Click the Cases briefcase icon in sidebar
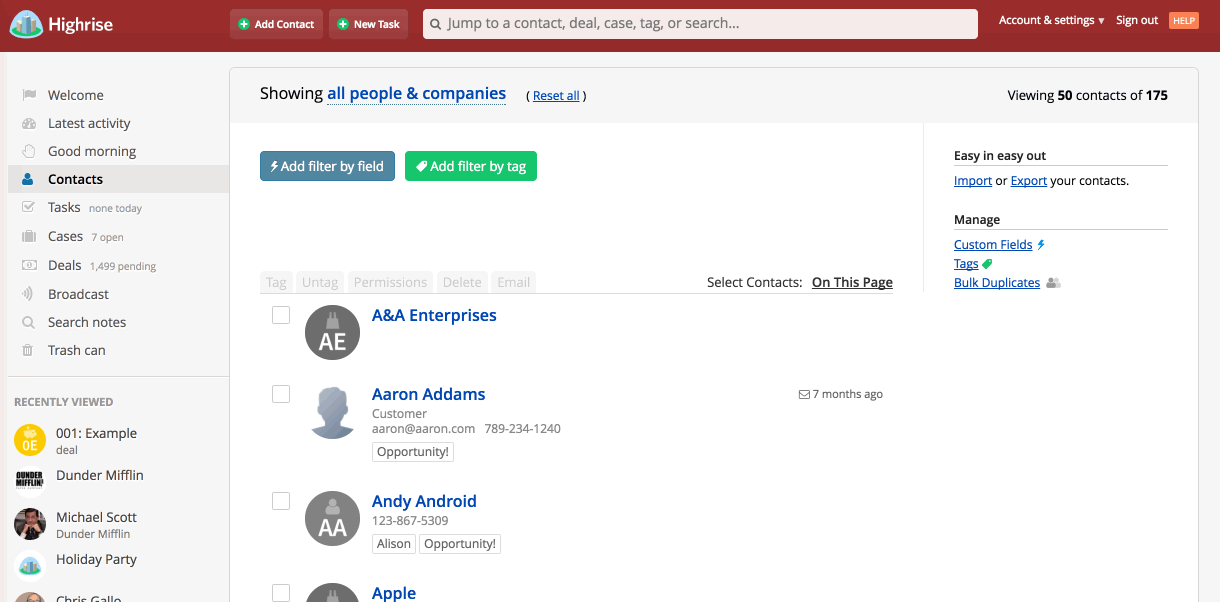1220x602 pixels. tap(29, 236)
